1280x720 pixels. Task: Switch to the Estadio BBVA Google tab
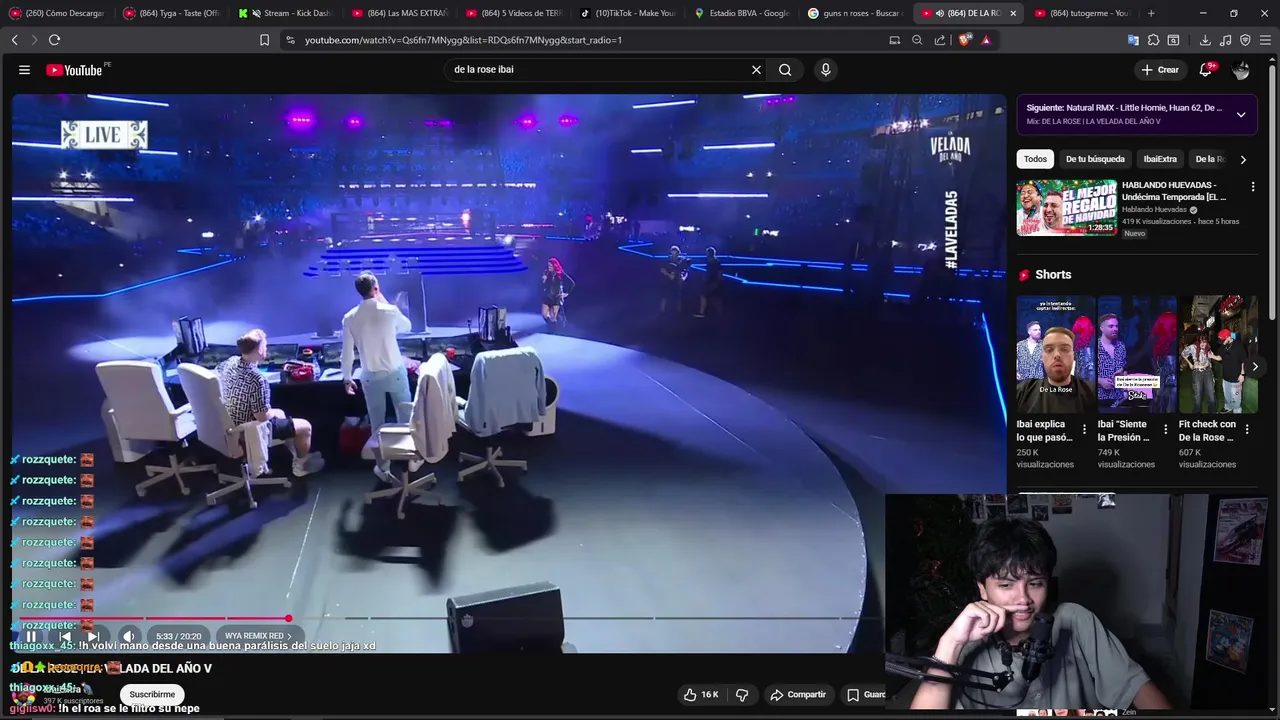pyautogui.click(x=741, y=13)
